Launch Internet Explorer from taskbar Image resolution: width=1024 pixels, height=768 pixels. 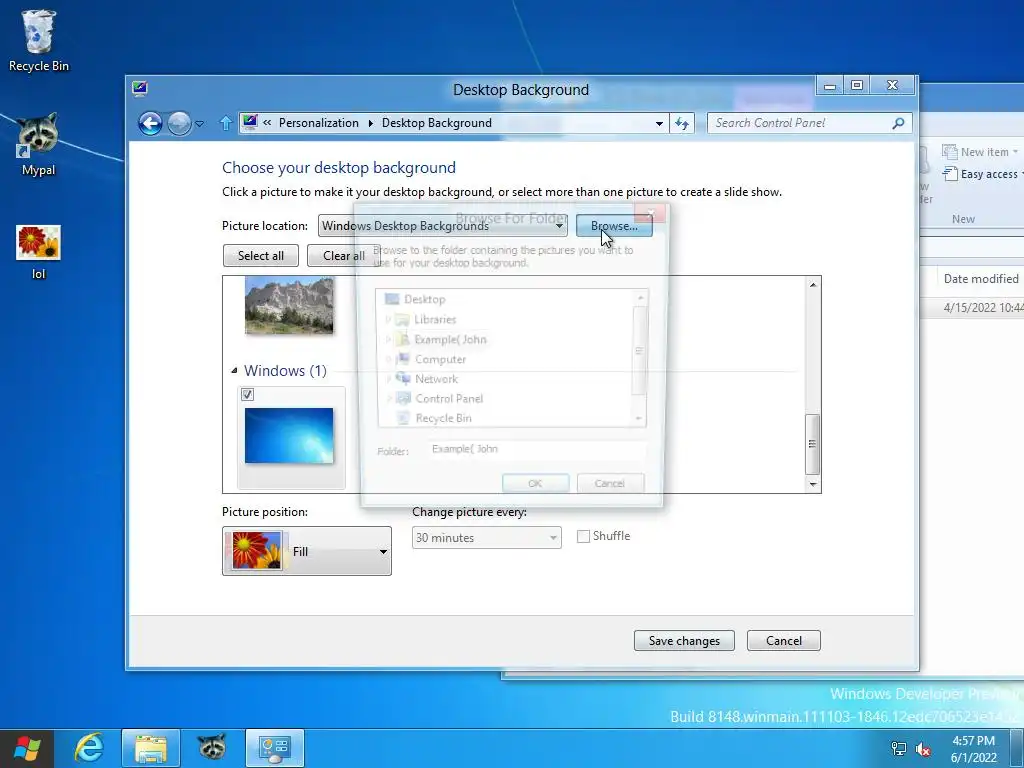(x=88, y=748)
